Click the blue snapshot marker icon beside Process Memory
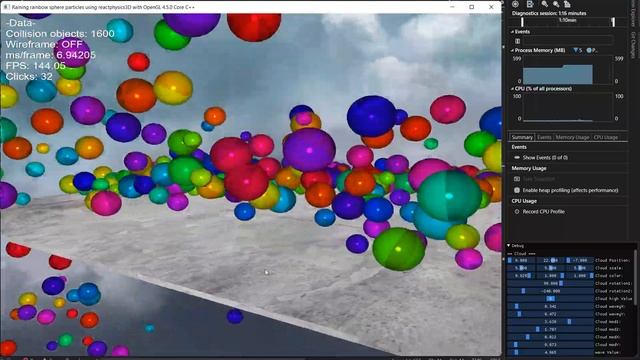640x360 pixels. tap(576, 50)
